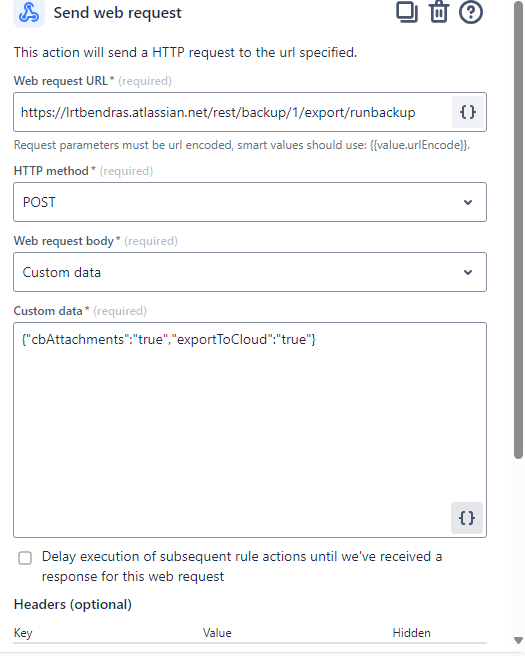Insert smart value in Custom data field

coord(467,518)
